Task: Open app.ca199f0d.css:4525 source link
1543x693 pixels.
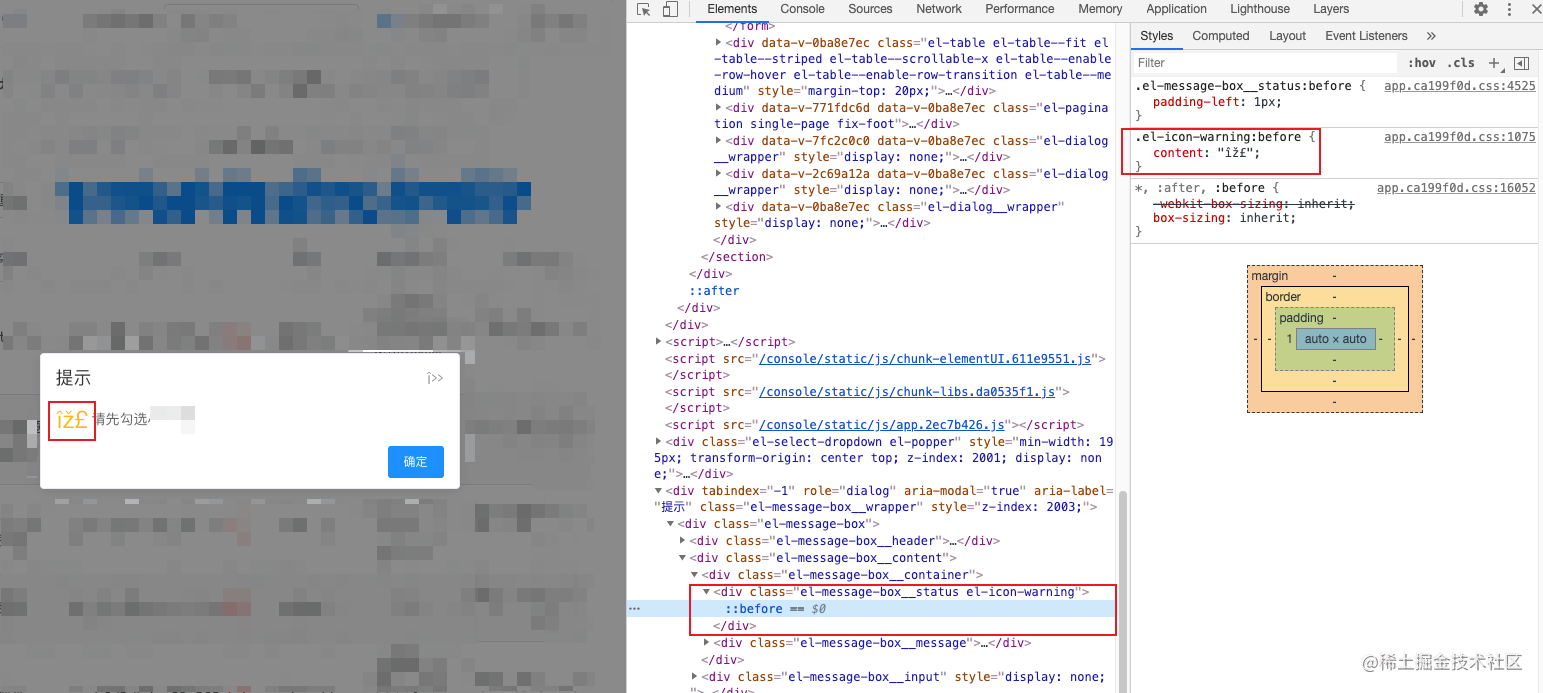Action: [1459, 86]
